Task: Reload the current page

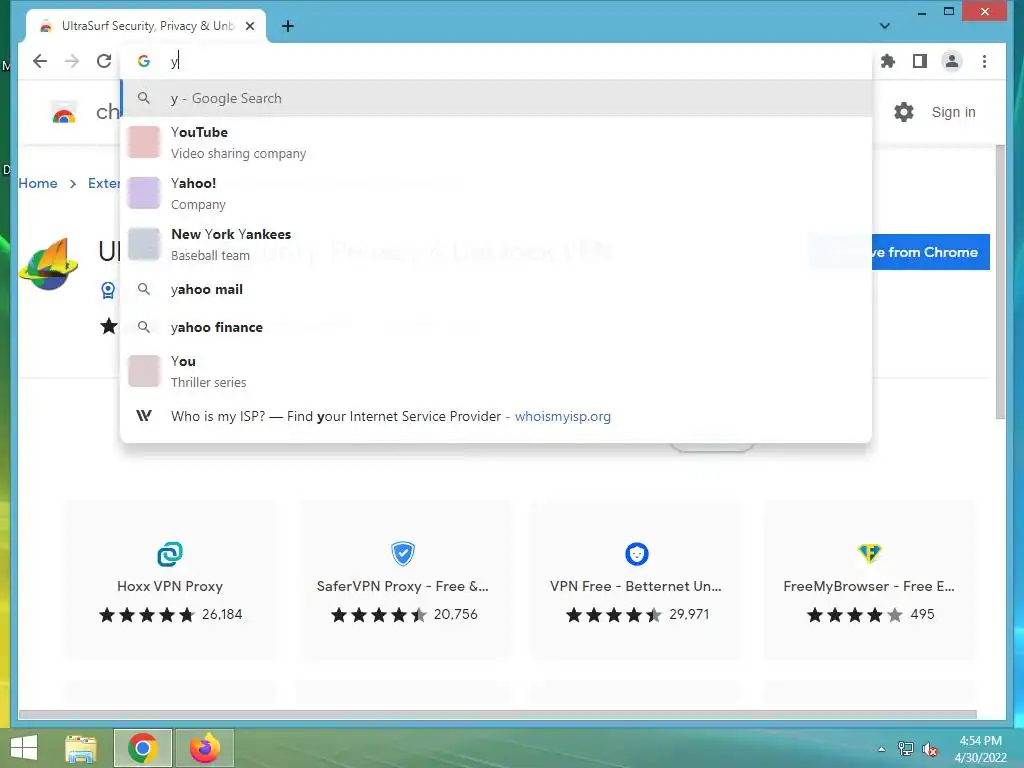Action: coord(104,61)
